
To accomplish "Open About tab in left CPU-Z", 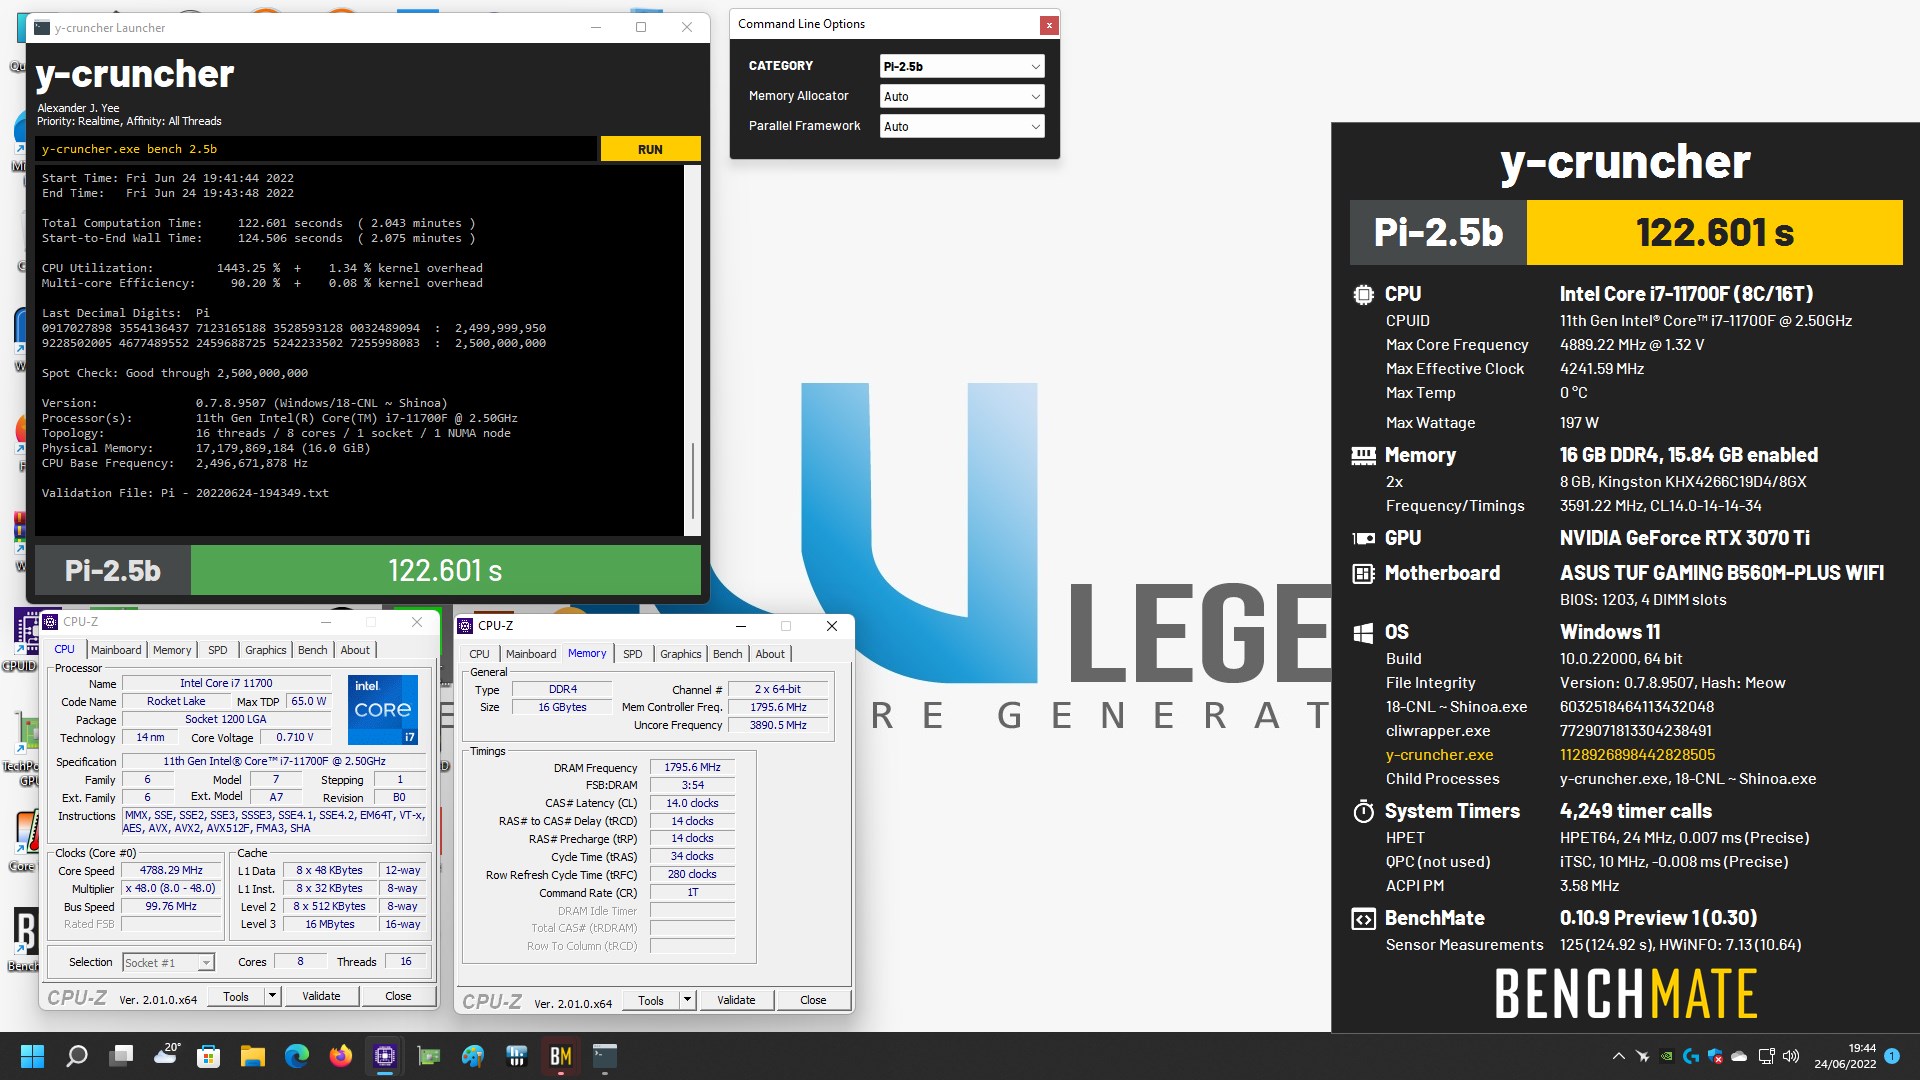I will (355, 650).
